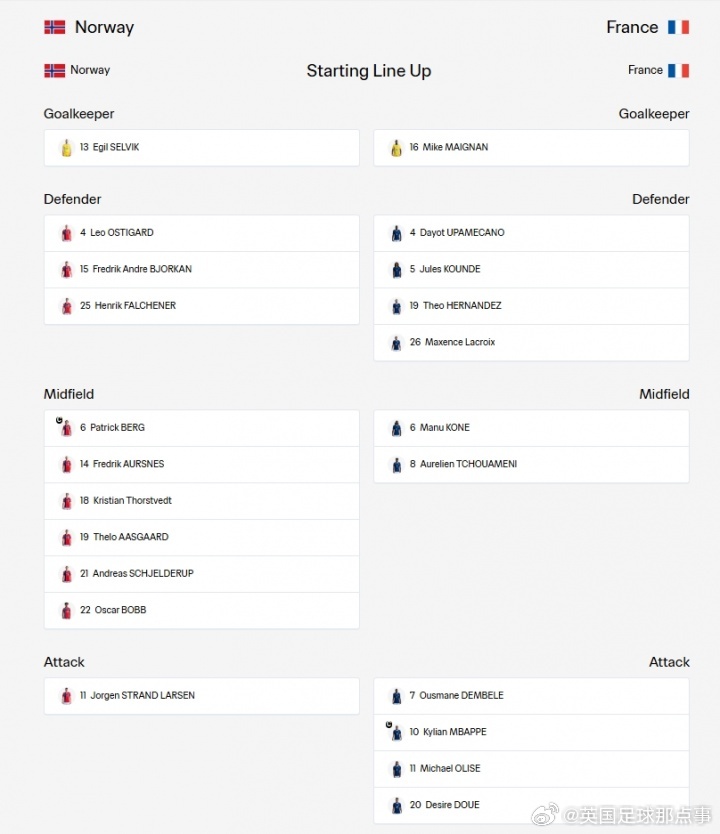Open Andreas SCHJELDERUP midfielder entry
720x834 pixels.
pos(202,574)
